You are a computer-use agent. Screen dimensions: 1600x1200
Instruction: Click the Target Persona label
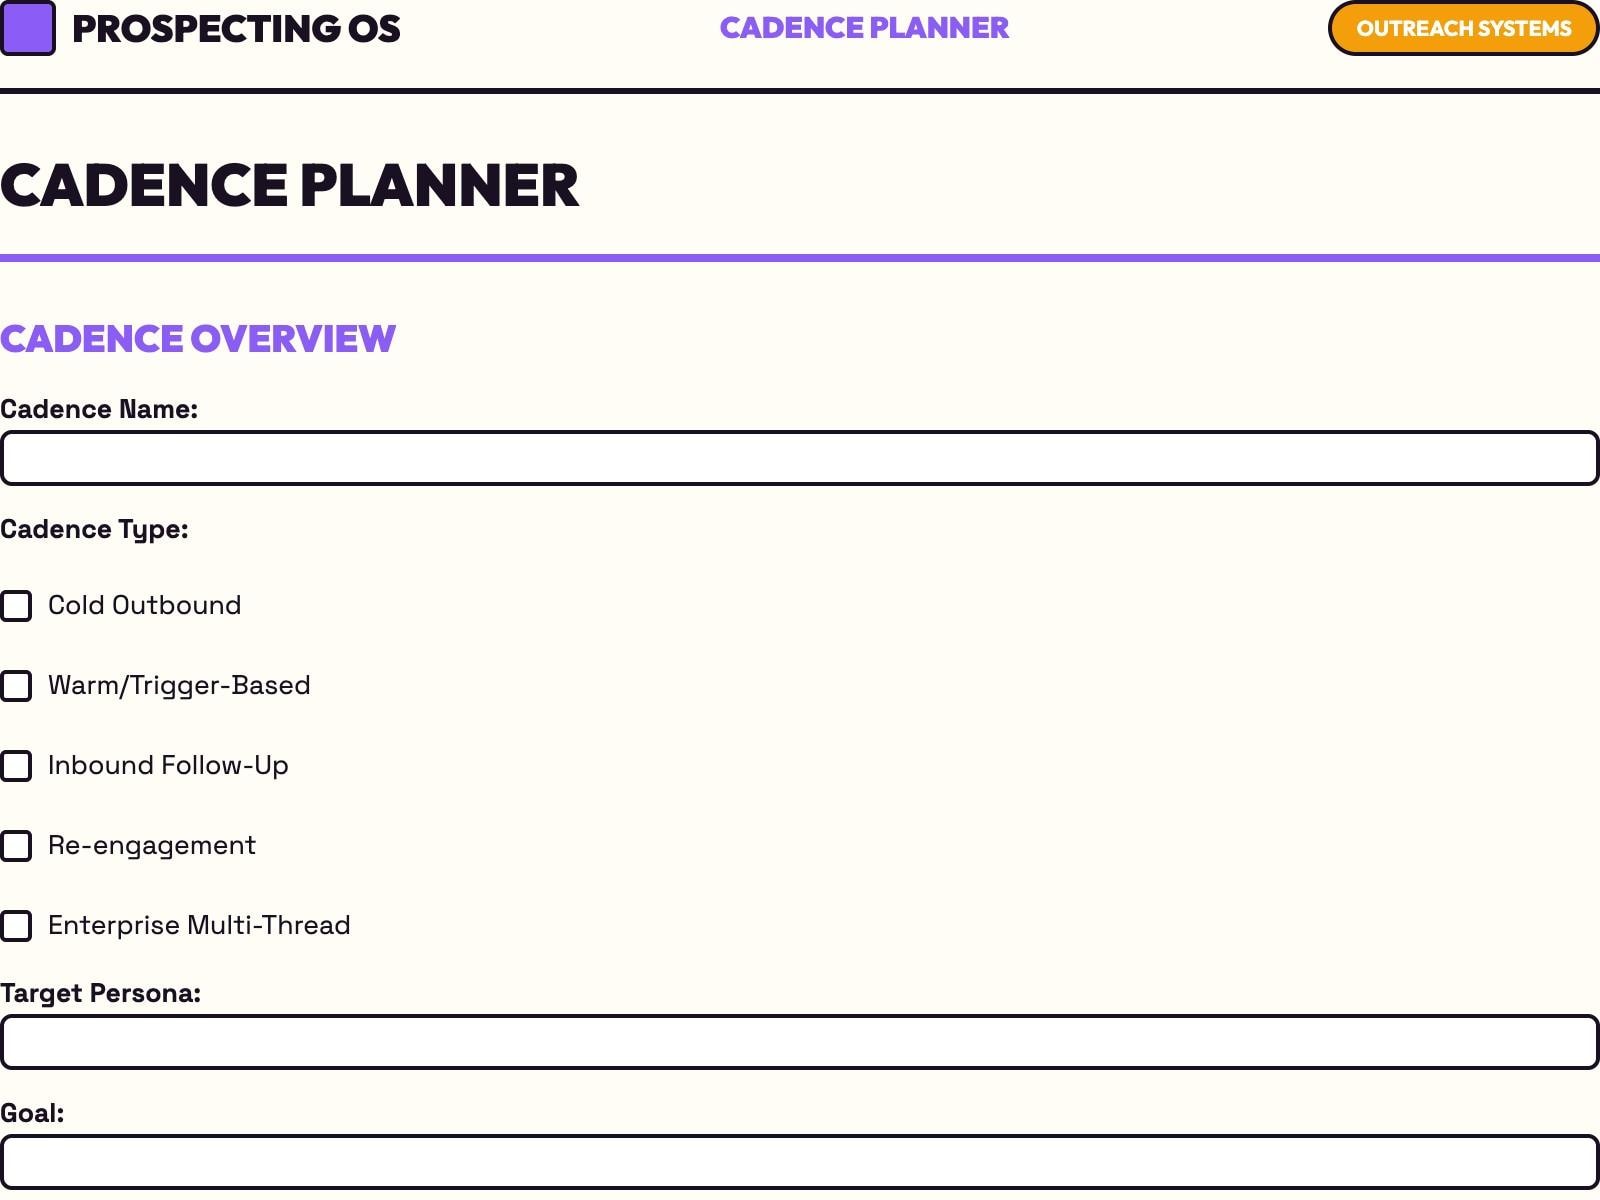(102, 992)
